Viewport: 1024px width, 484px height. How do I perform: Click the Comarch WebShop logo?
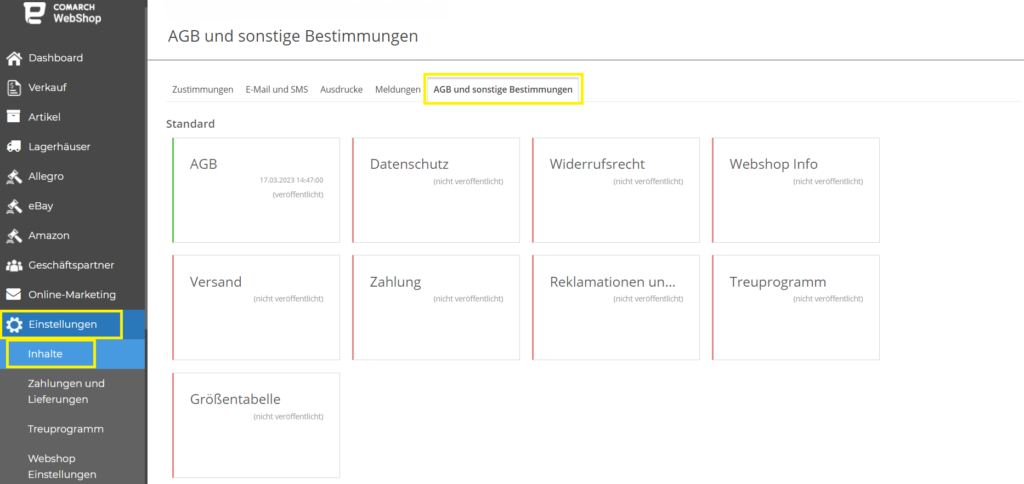point(63,12)
